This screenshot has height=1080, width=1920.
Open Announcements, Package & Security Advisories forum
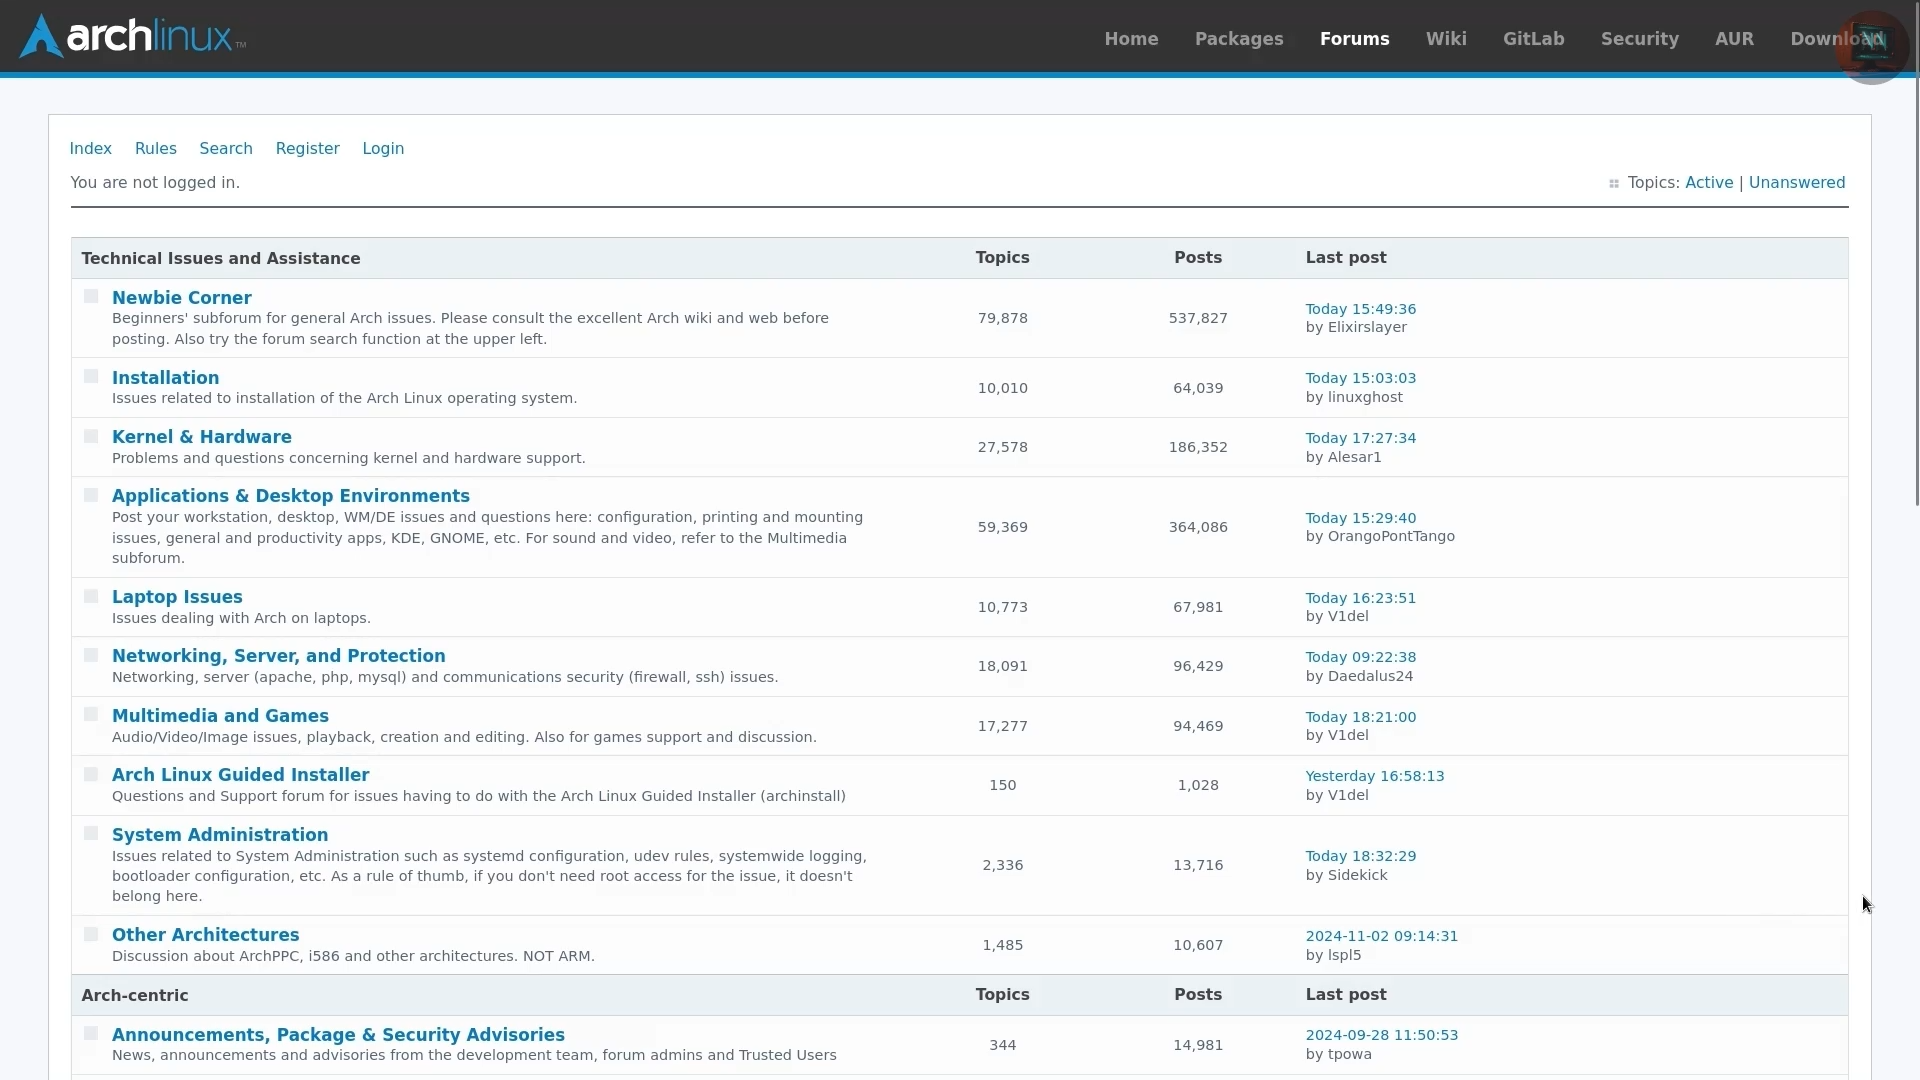[x=338, y=1035]
